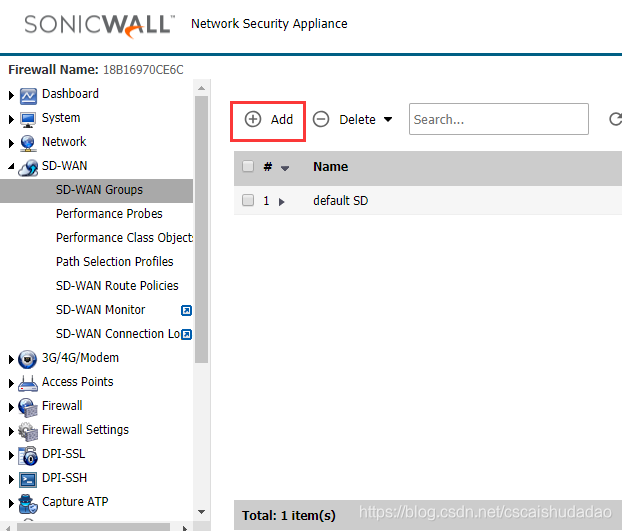The image size is (622, 531).
Task: Expand the default SD group row arrow
Action: pos(282,202)
